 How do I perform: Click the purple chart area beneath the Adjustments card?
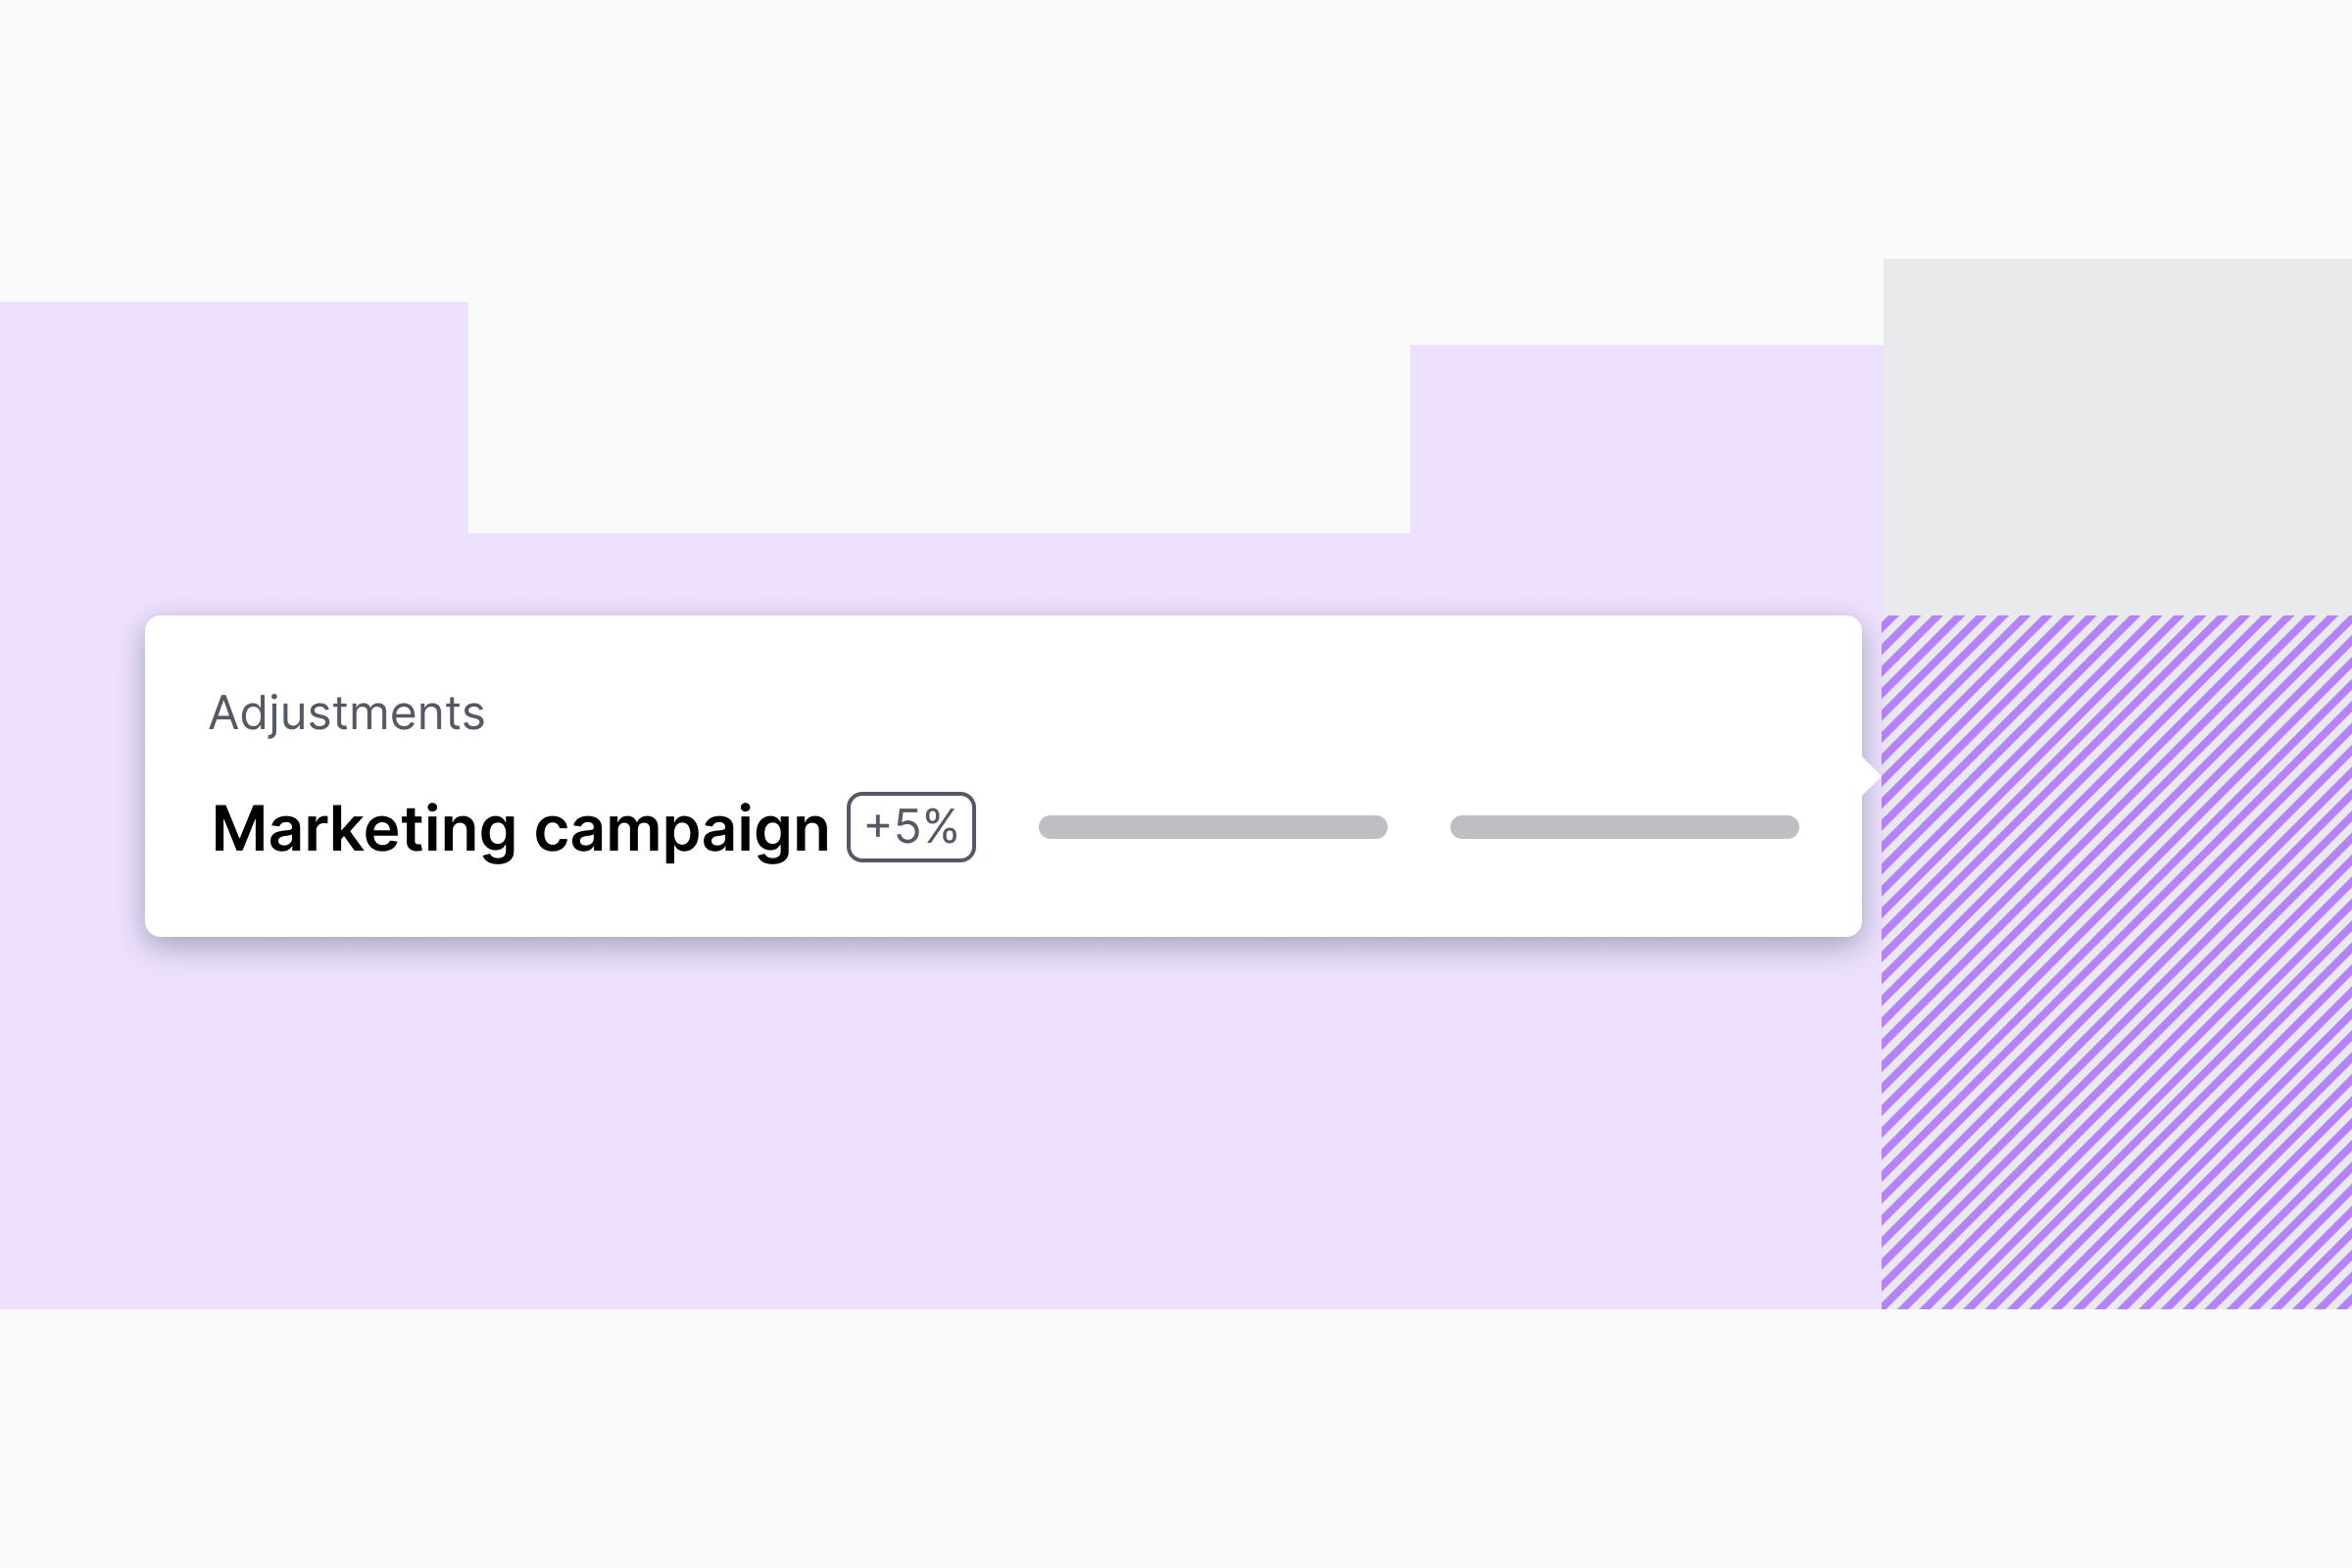pos(1000,1130)
